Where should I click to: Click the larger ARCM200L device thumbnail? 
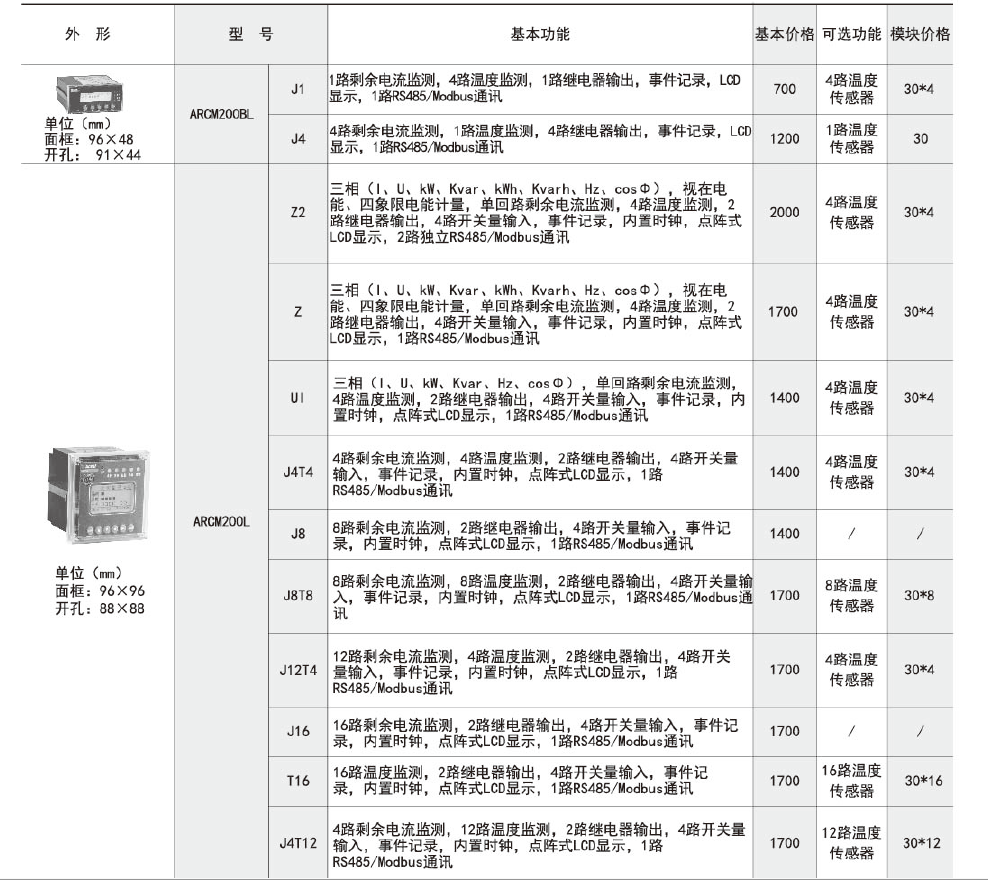(95, 493)
